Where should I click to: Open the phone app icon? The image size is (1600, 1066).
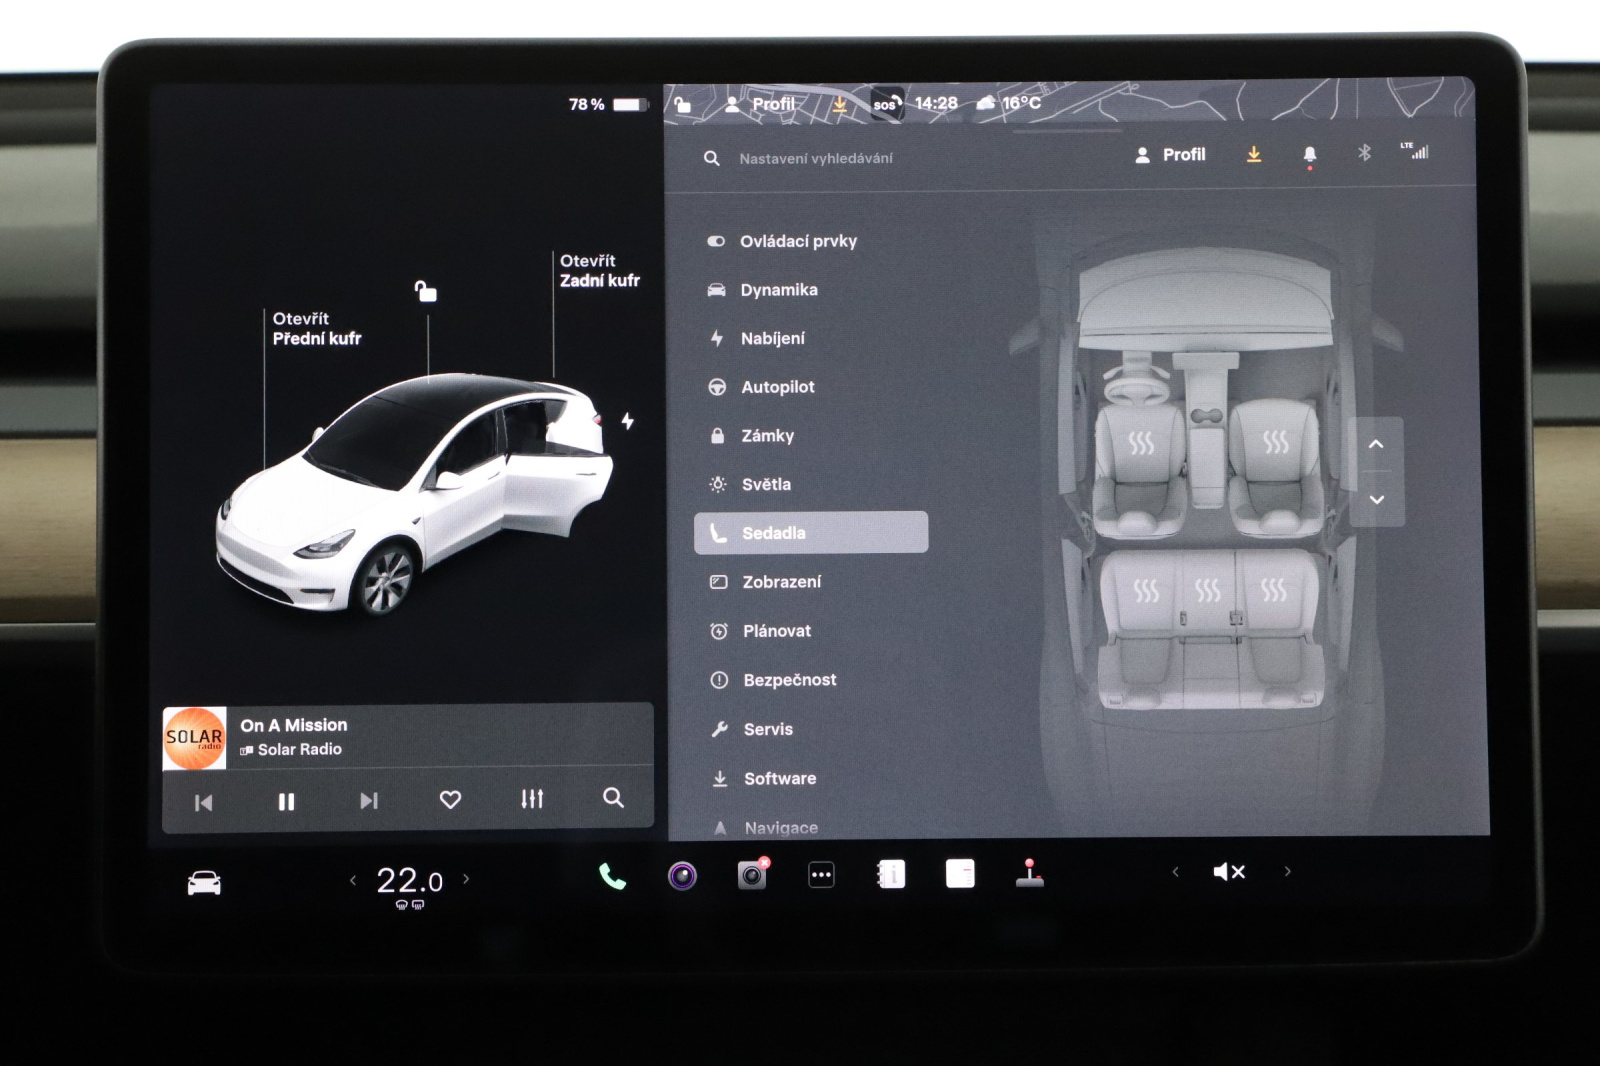612,877
